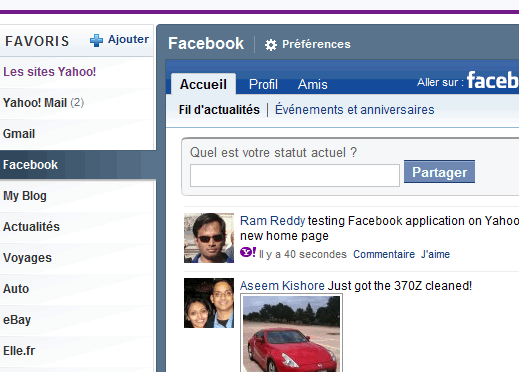519x372 pixels.
Task: Open Auto in the favorites list
Action: coord(77,289)
